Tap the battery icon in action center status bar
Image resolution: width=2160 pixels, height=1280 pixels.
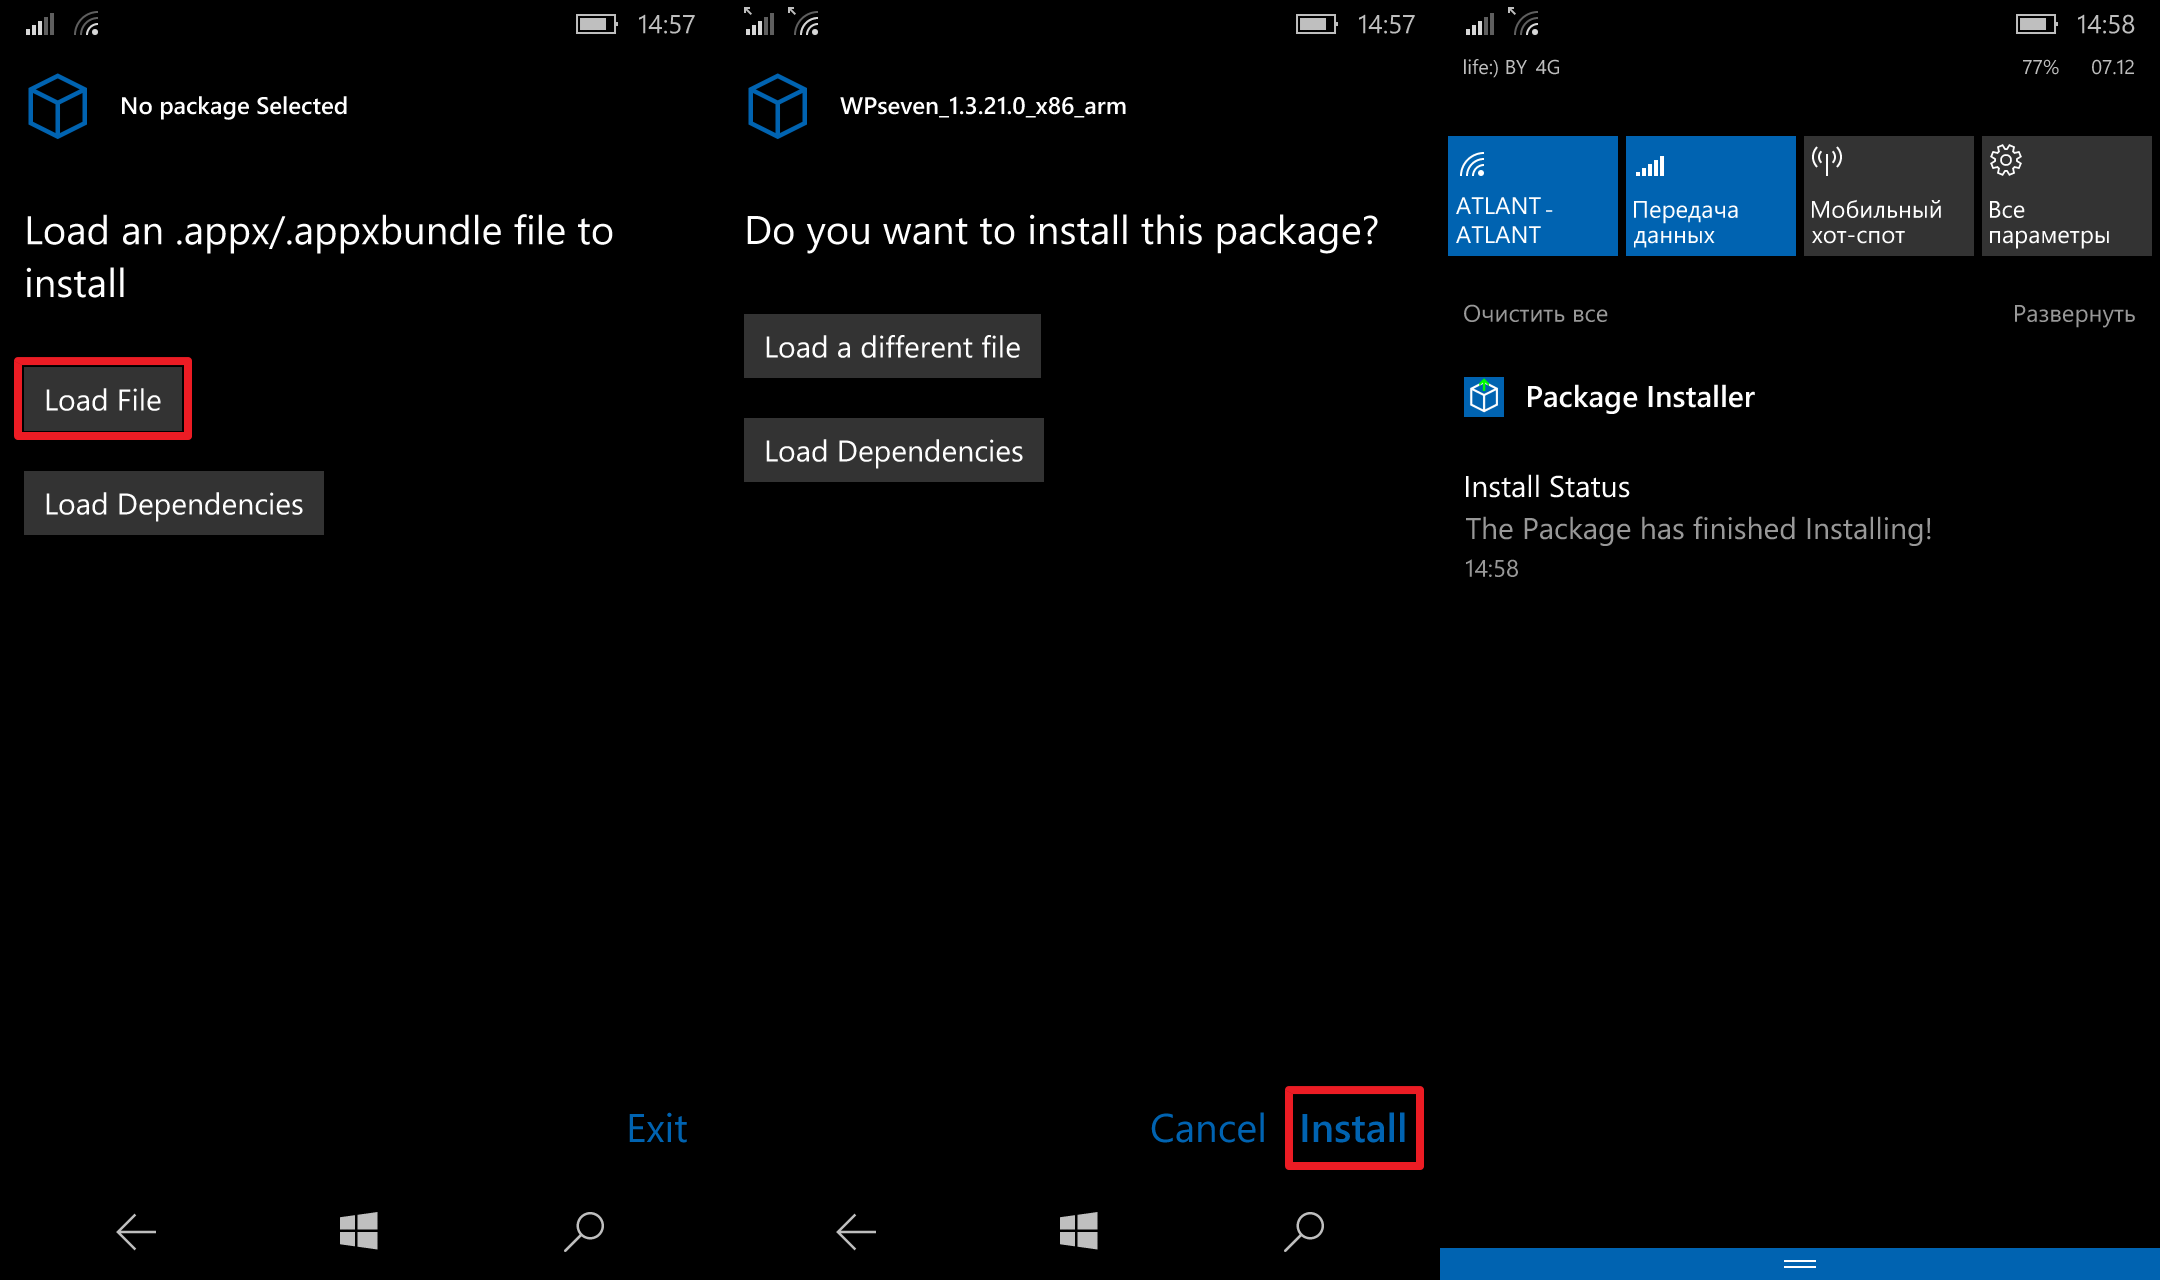click(2036, 24)
